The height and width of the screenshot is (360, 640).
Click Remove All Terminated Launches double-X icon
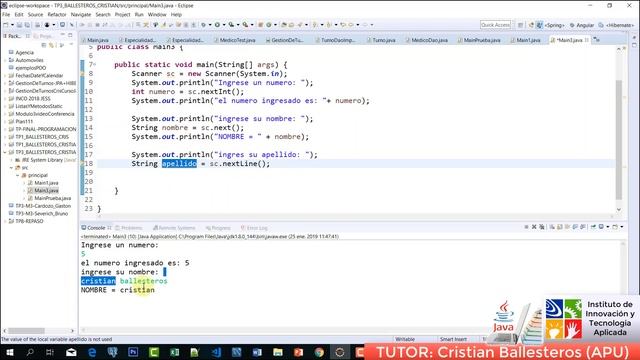[x=542, y=227]
